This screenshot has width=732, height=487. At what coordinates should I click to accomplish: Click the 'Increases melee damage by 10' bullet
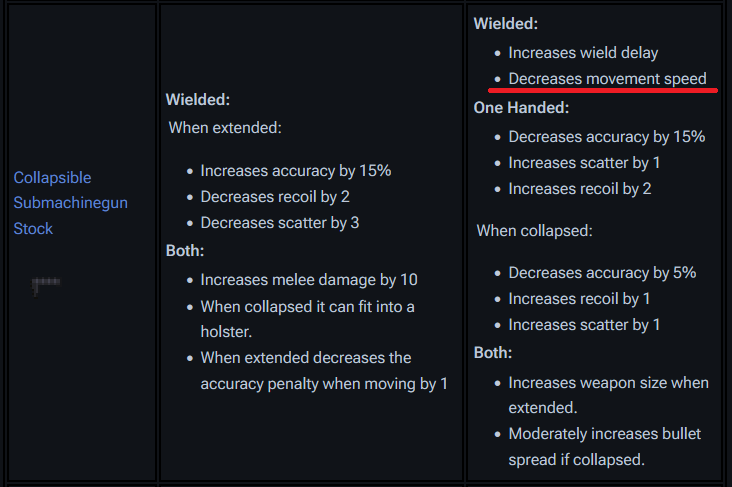pyautogui.click(x=309, y=279)
